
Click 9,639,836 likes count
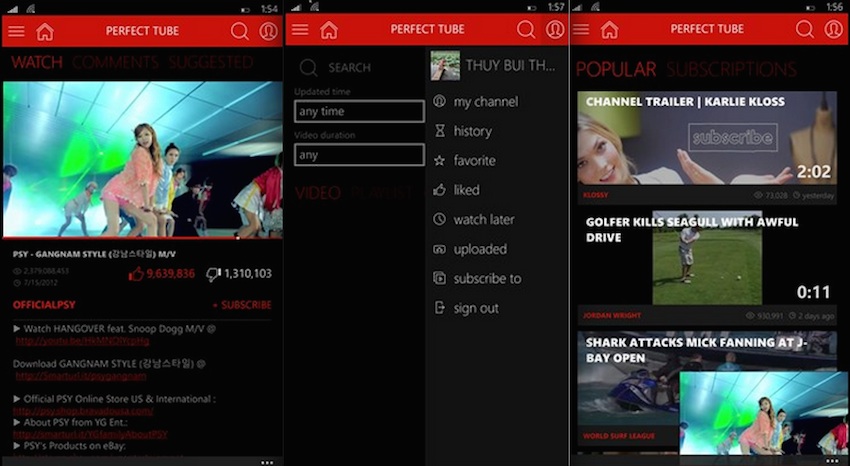(170, 274)
